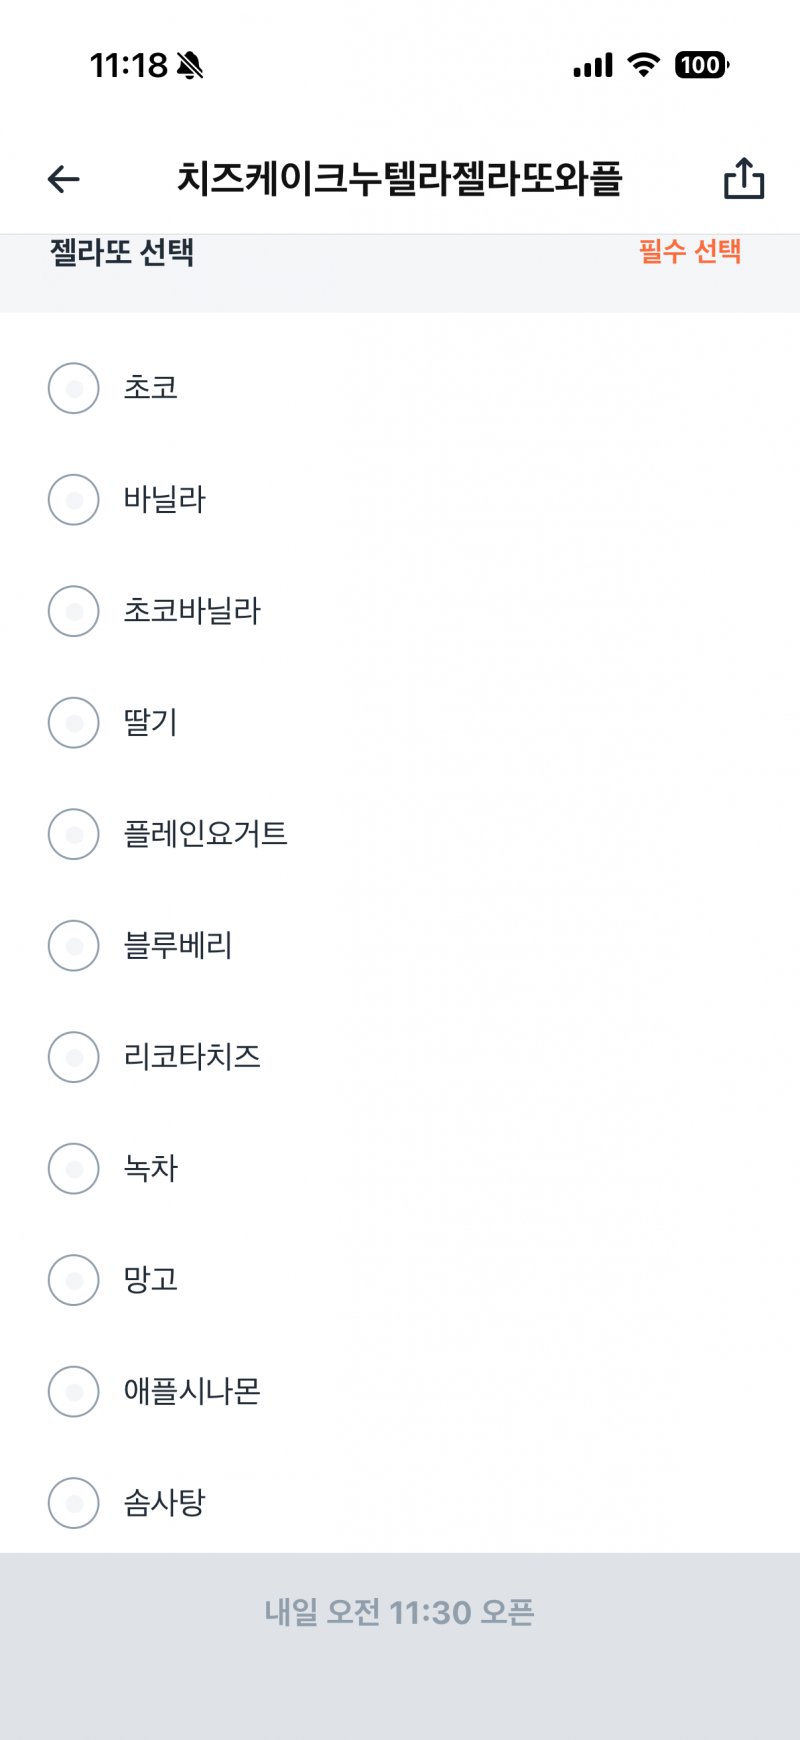Tap the share icon at top right
The image size is (800, 1740).
click(742, 177)
